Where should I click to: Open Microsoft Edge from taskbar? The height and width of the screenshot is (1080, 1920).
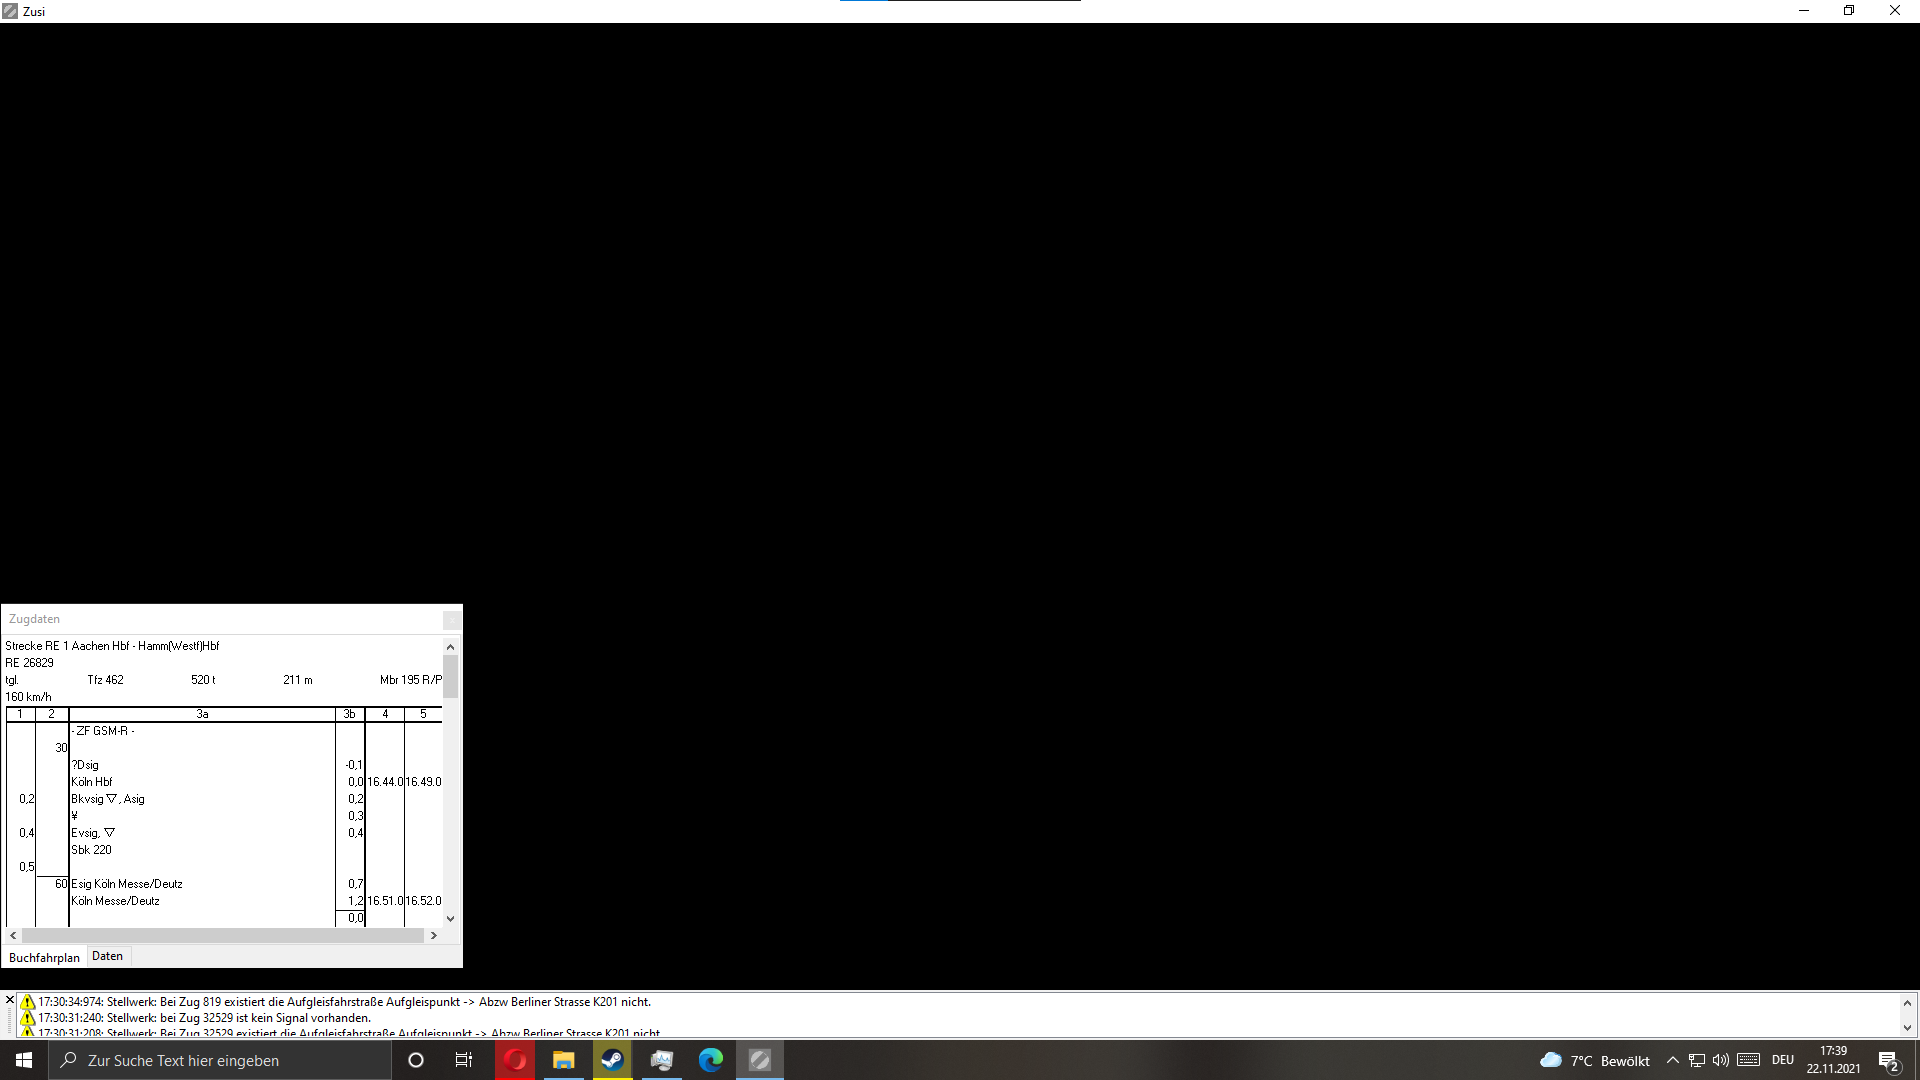[x=711, y=1060]
